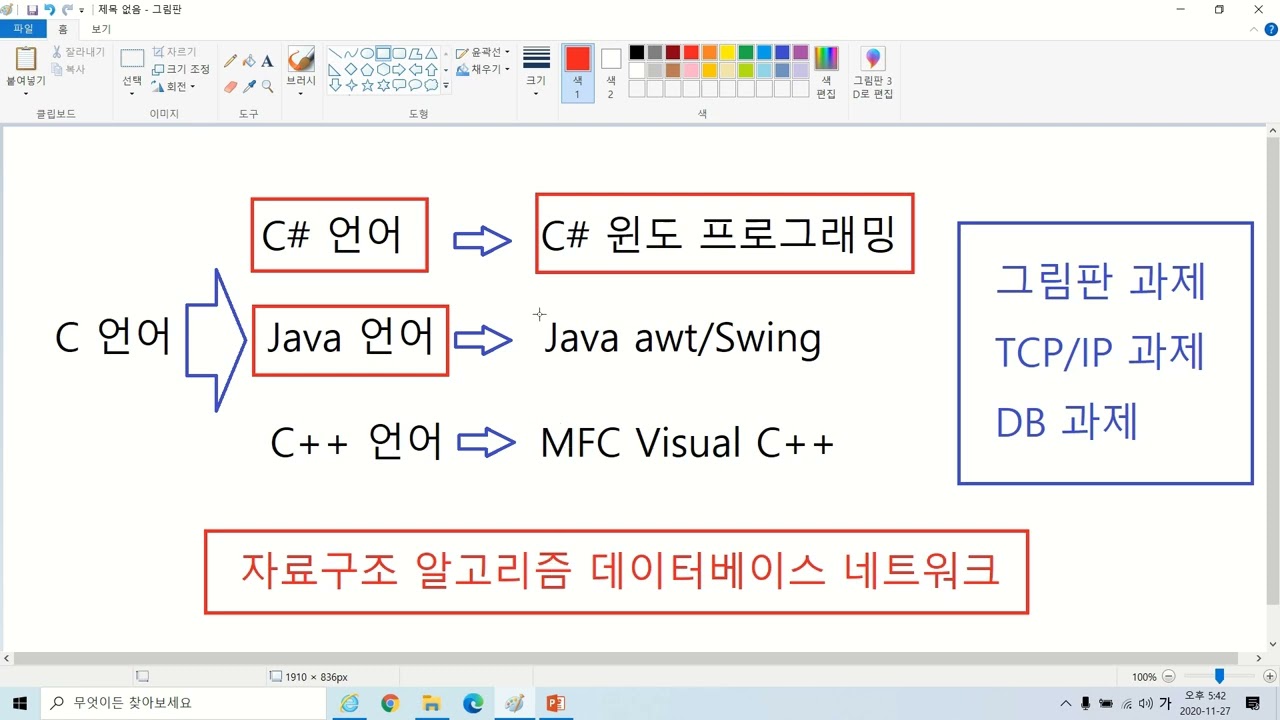Choose the Right arrow shape
The width and height of the screenshot is (1280, 720).
point(399,70)
